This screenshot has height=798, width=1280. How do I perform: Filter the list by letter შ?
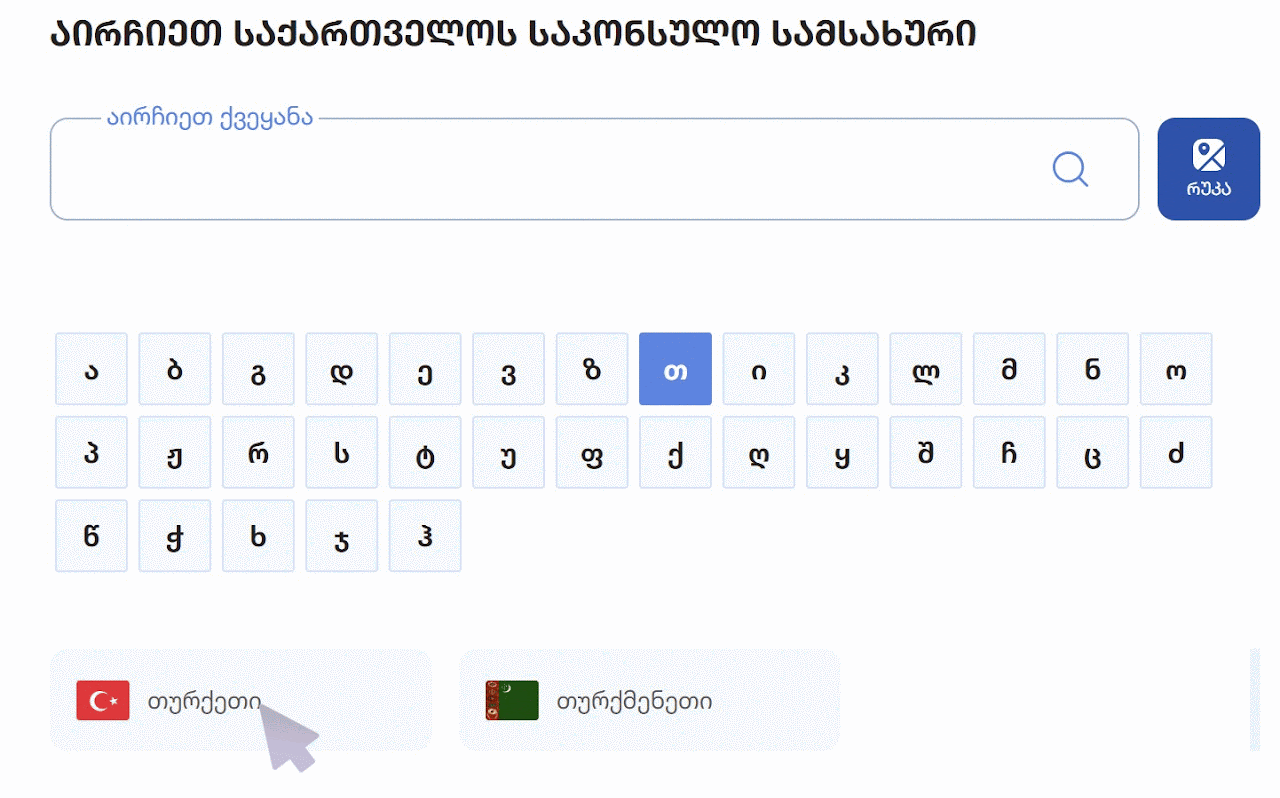(926, 452)
